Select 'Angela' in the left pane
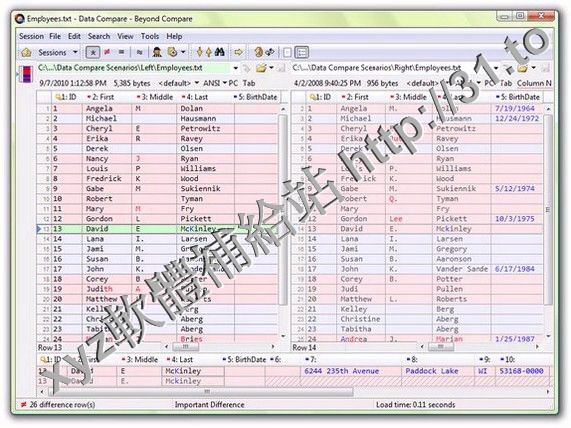Image resolution: width=571 pixels, height=428 pixels. [99, 109]
